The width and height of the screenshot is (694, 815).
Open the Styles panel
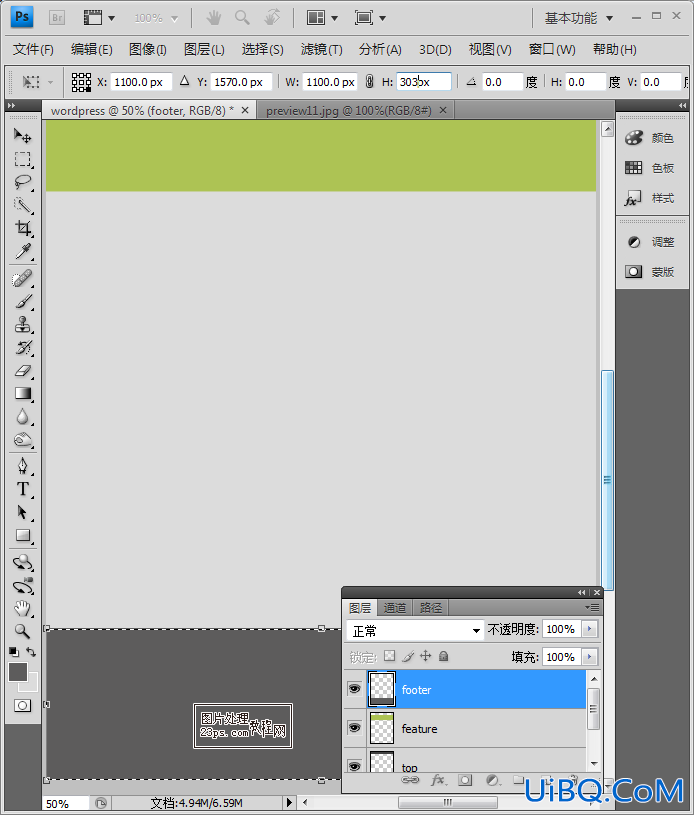click(649, 198)
